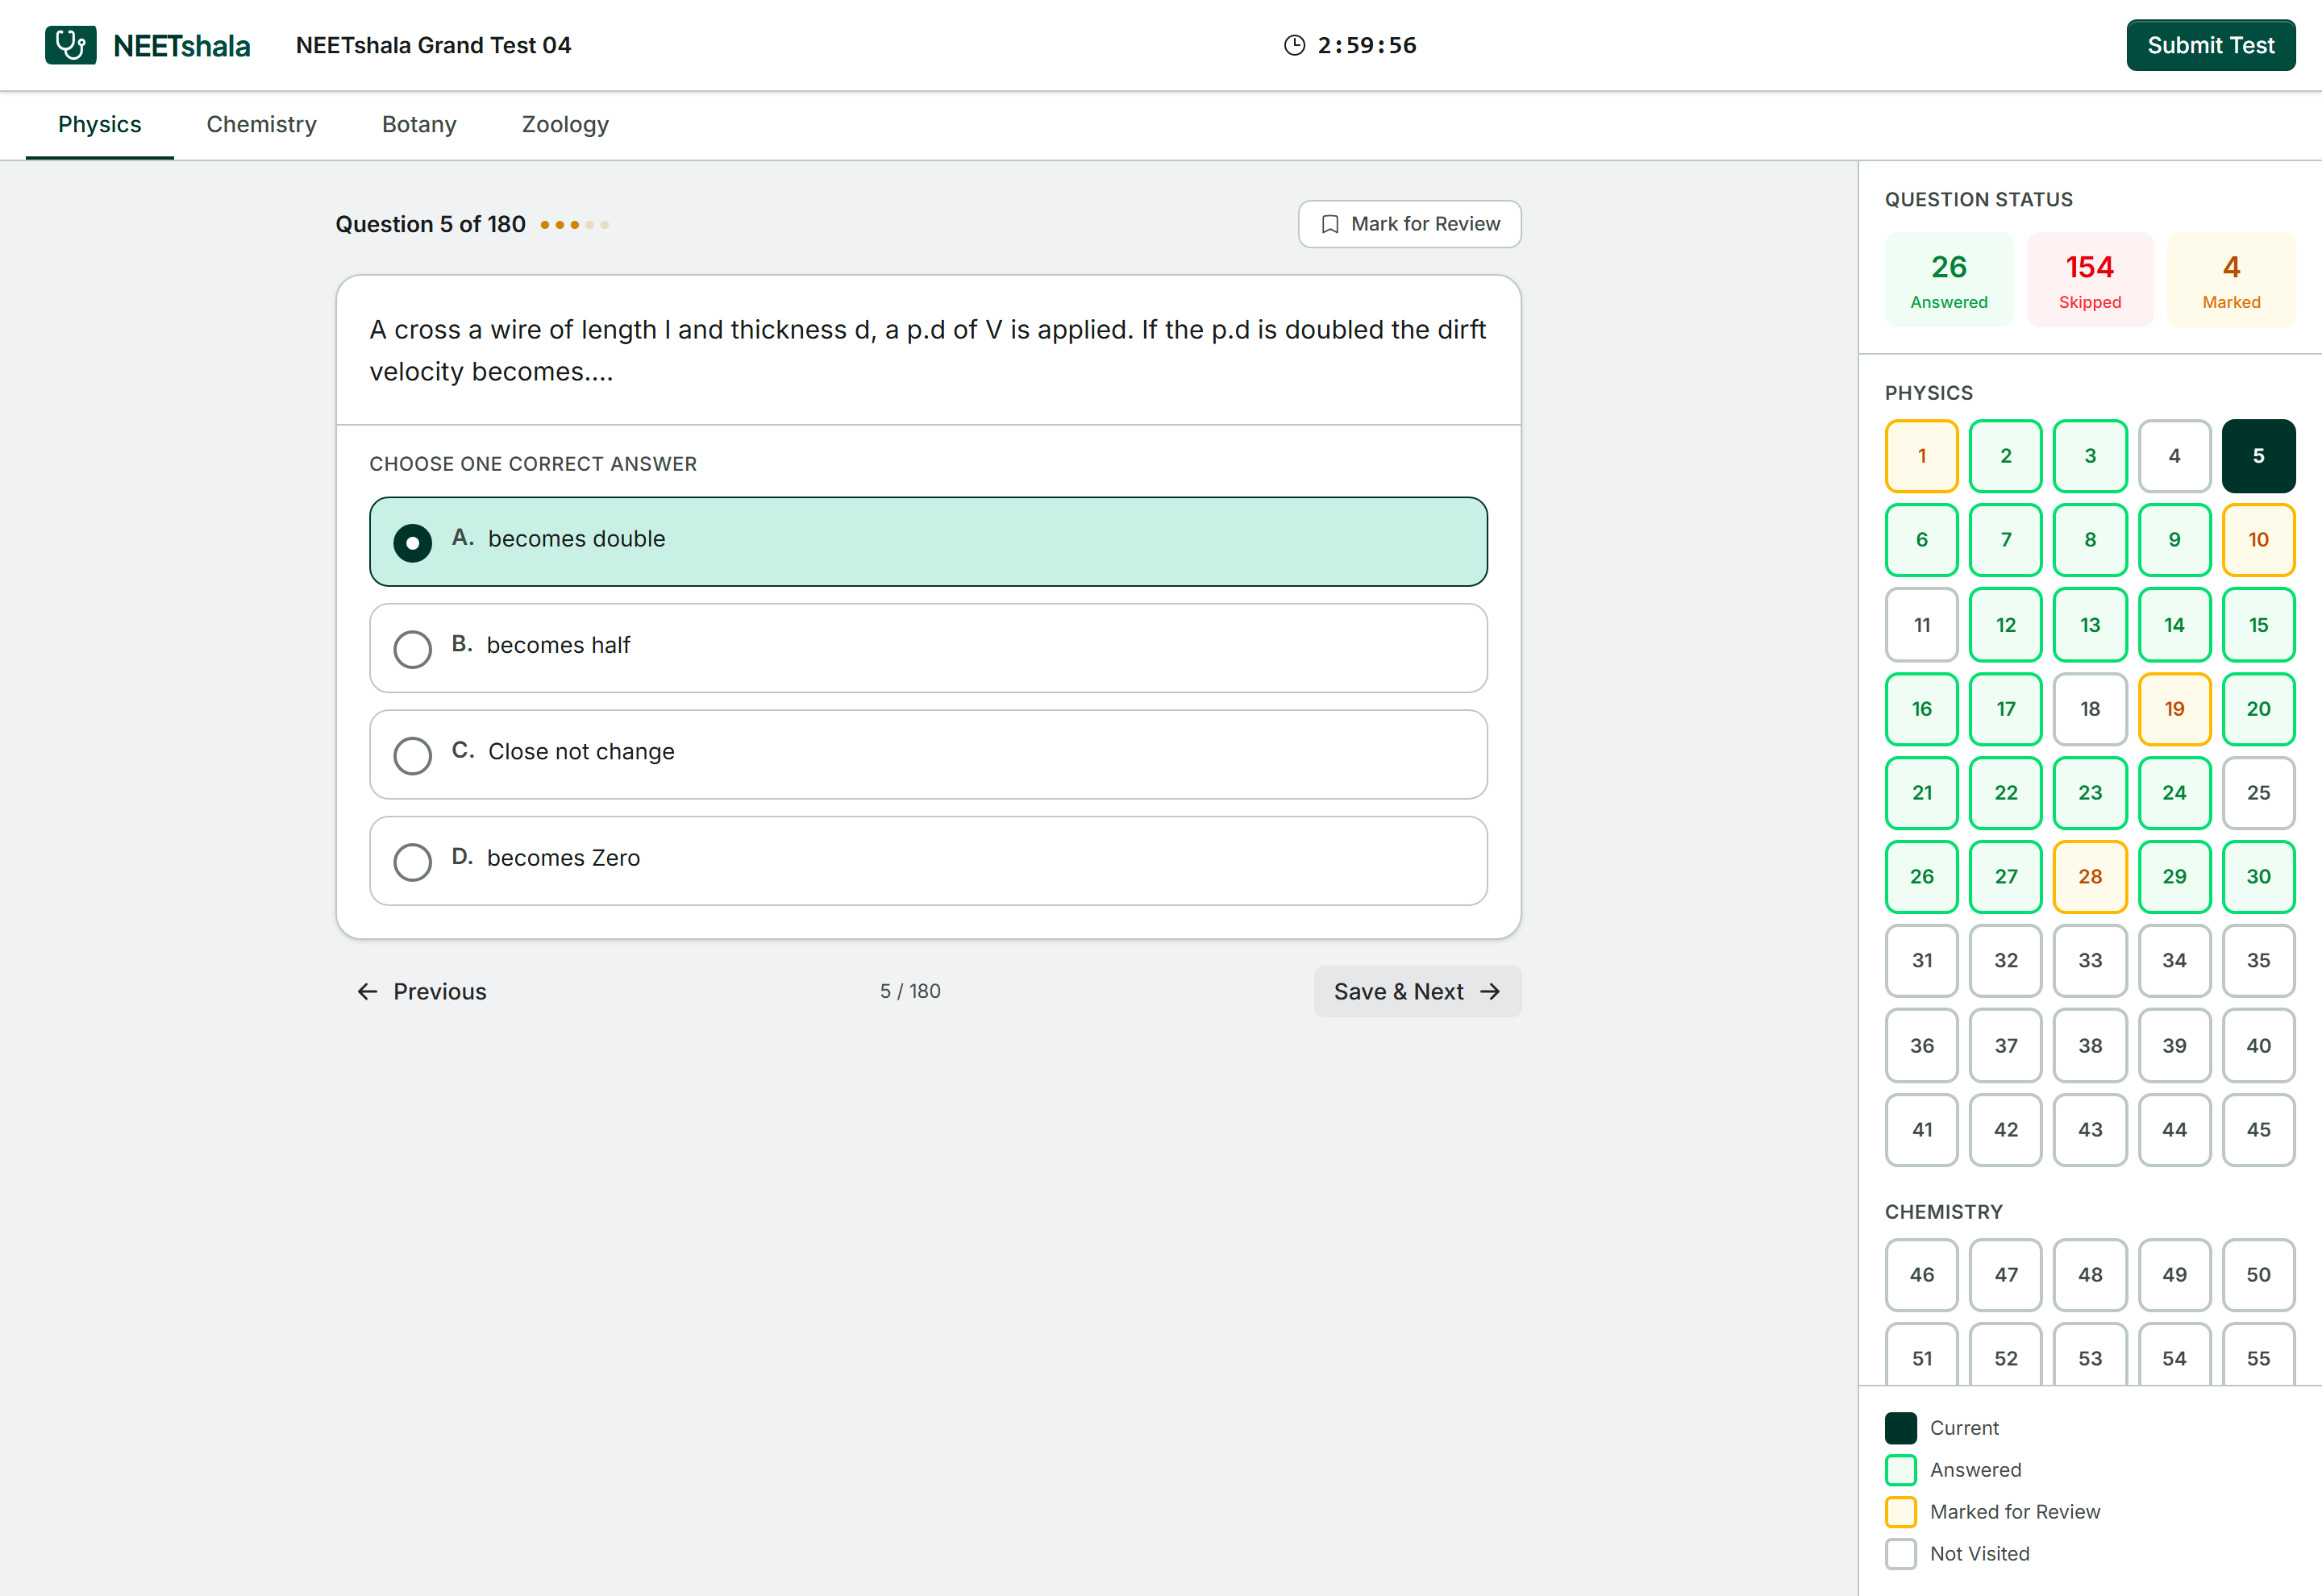Jump to answered question 30
The image size is (2322, 1596).
coord(2259,877)
